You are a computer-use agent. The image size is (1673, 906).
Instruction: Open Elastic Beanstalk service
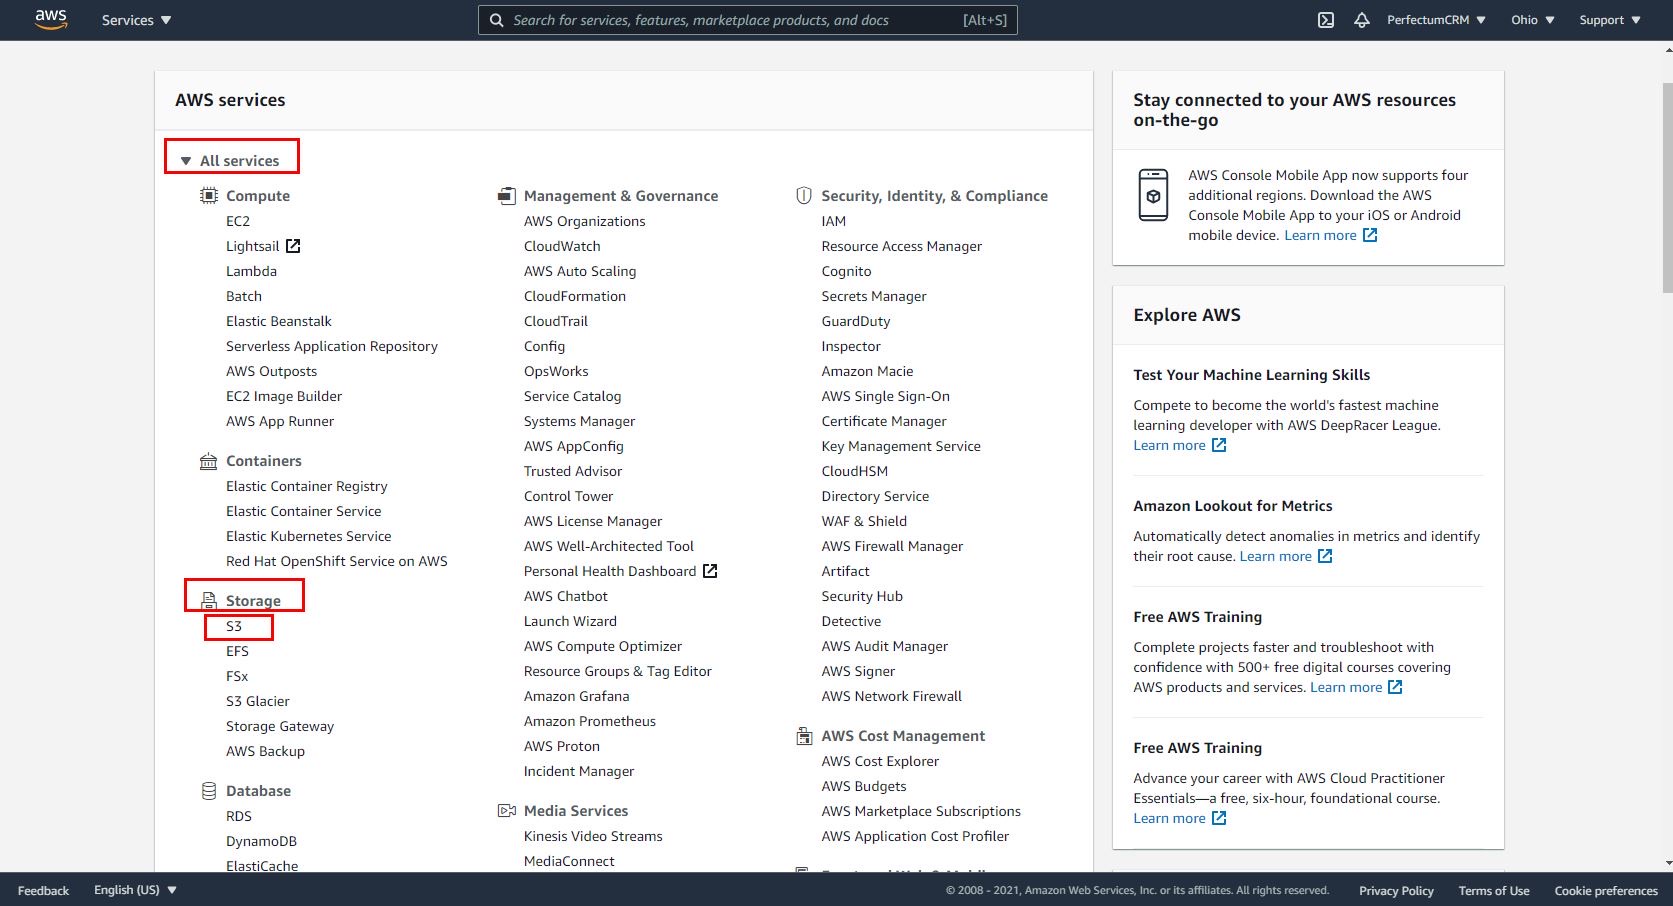pos(279,321)
